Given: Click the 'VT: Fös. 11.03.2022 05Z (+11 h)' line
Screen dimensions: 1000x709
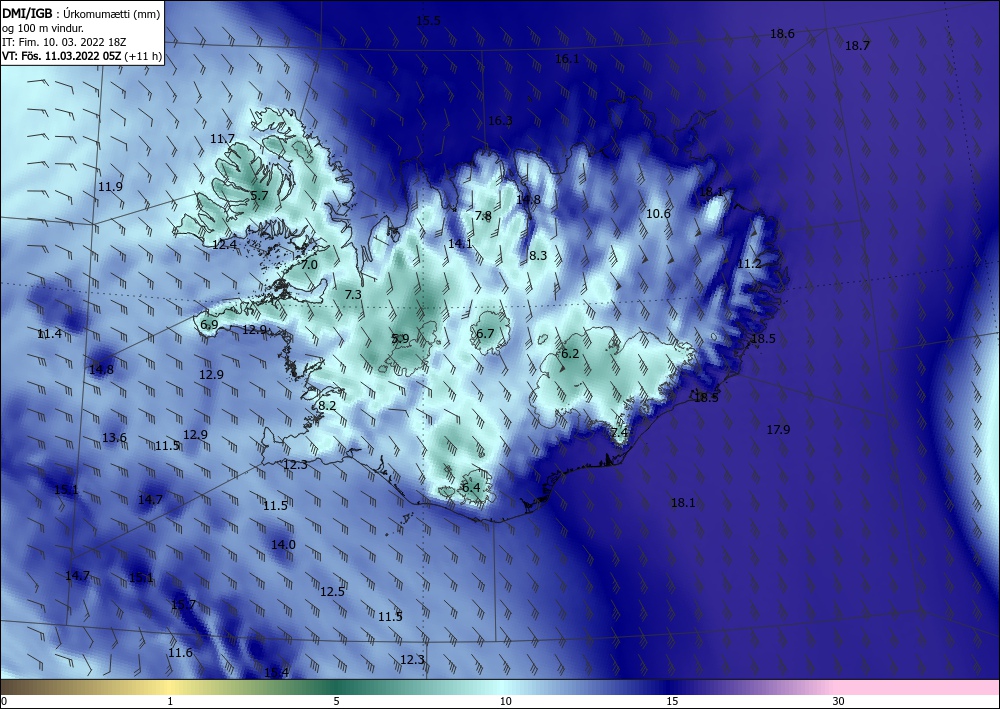Looking at the screenshot, I should point(82,56).
